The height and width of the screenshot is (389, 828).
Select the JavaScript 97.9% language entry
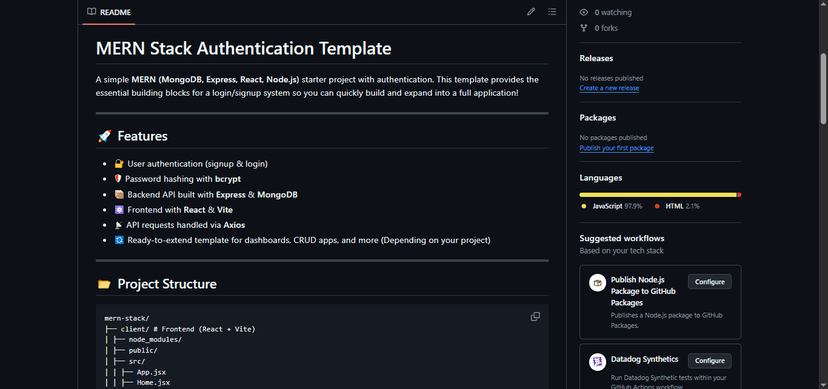(x=611, y=206)
